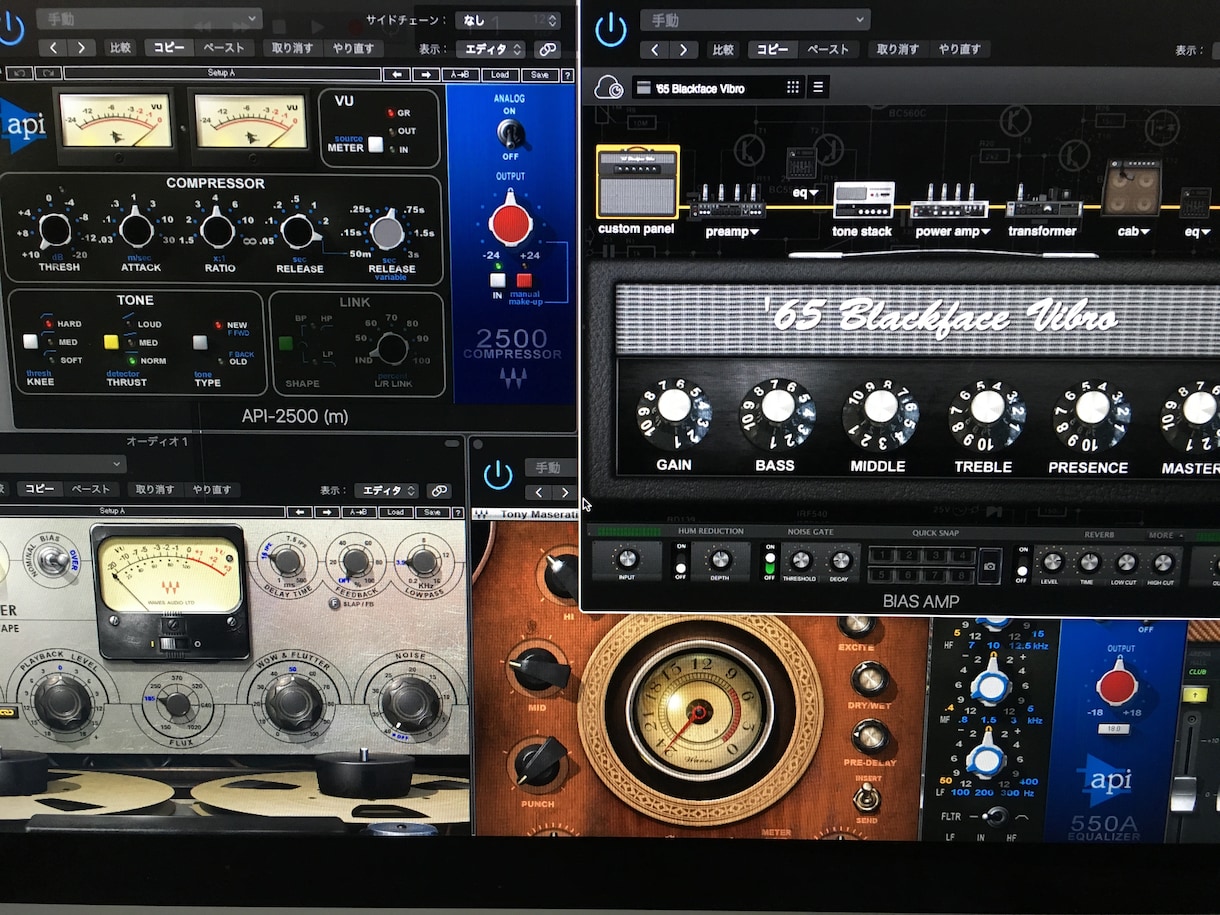Open 表示 エディタ dropdown in tape plugin window

(x=386, y=490)
